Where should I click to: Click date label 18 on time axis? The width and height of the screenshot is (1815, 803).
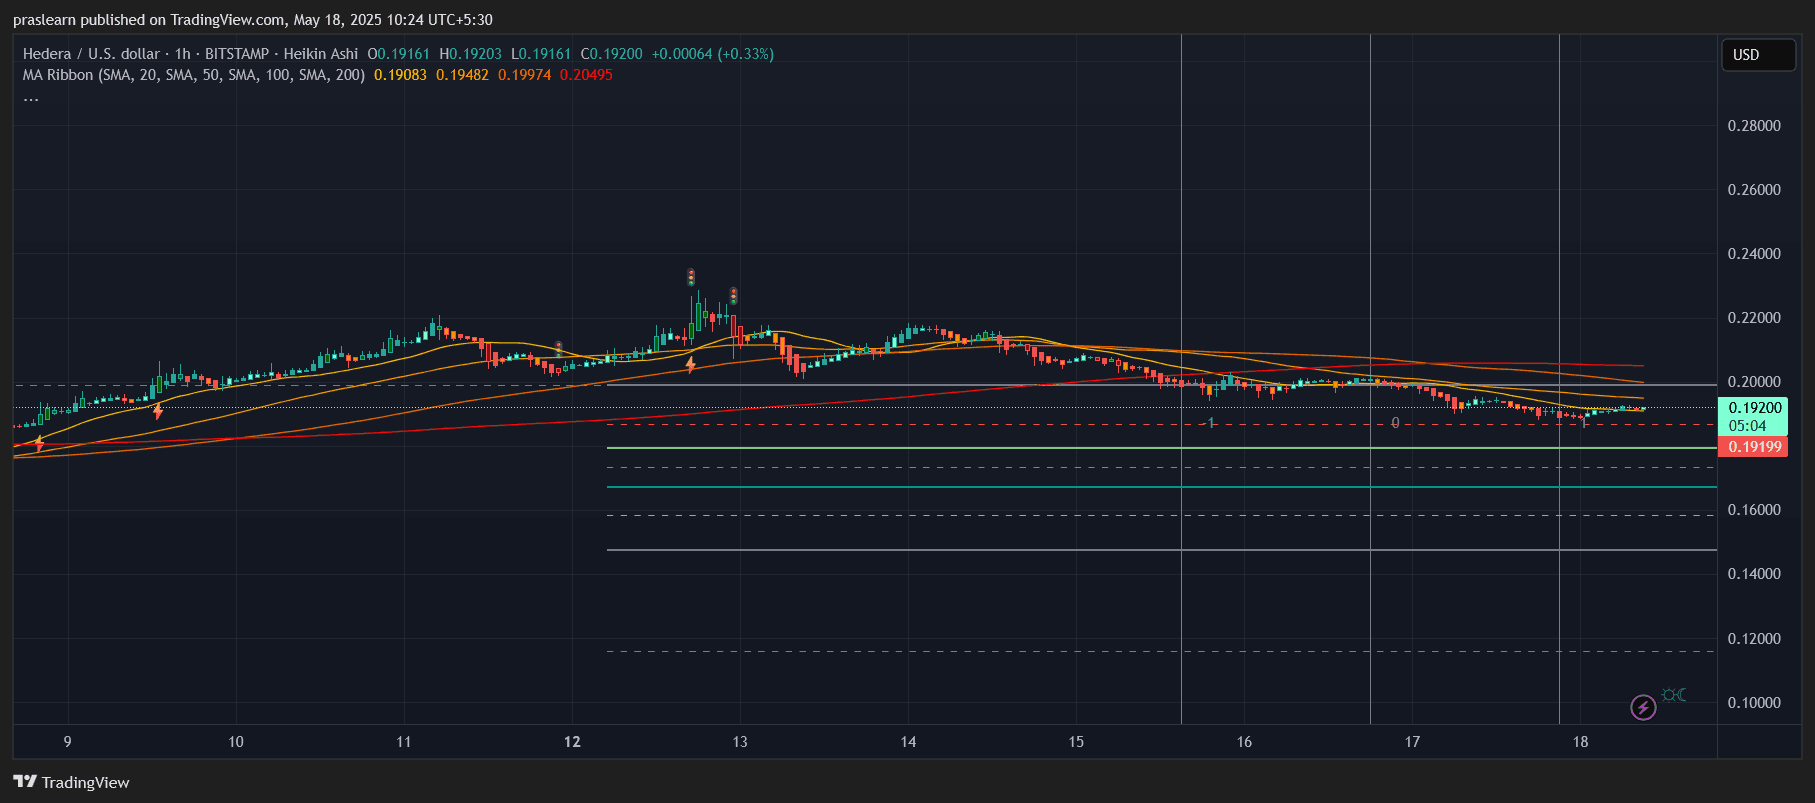1580,742
